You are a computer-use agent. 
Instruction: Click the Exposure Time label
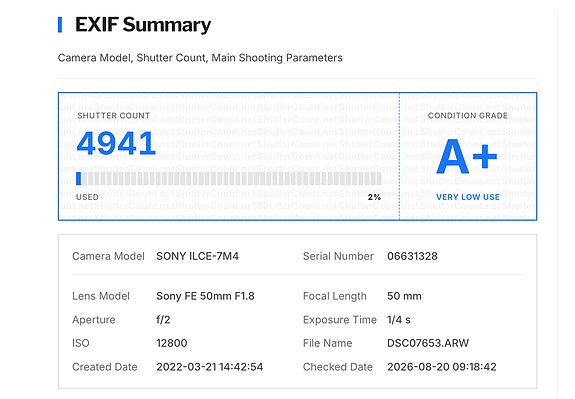pos(340,320)
